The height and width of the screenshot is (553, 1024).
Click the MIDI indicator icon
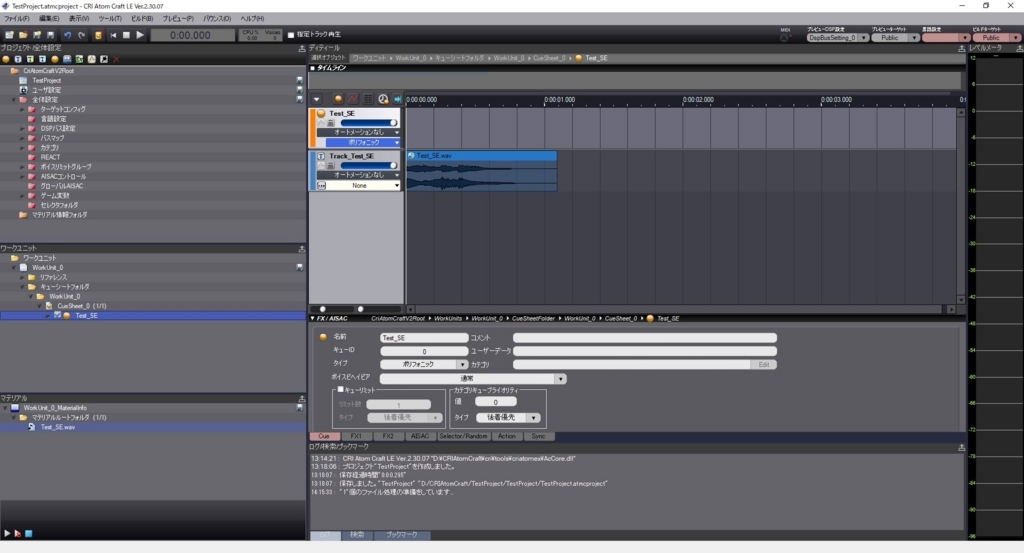tap(784, 38)
